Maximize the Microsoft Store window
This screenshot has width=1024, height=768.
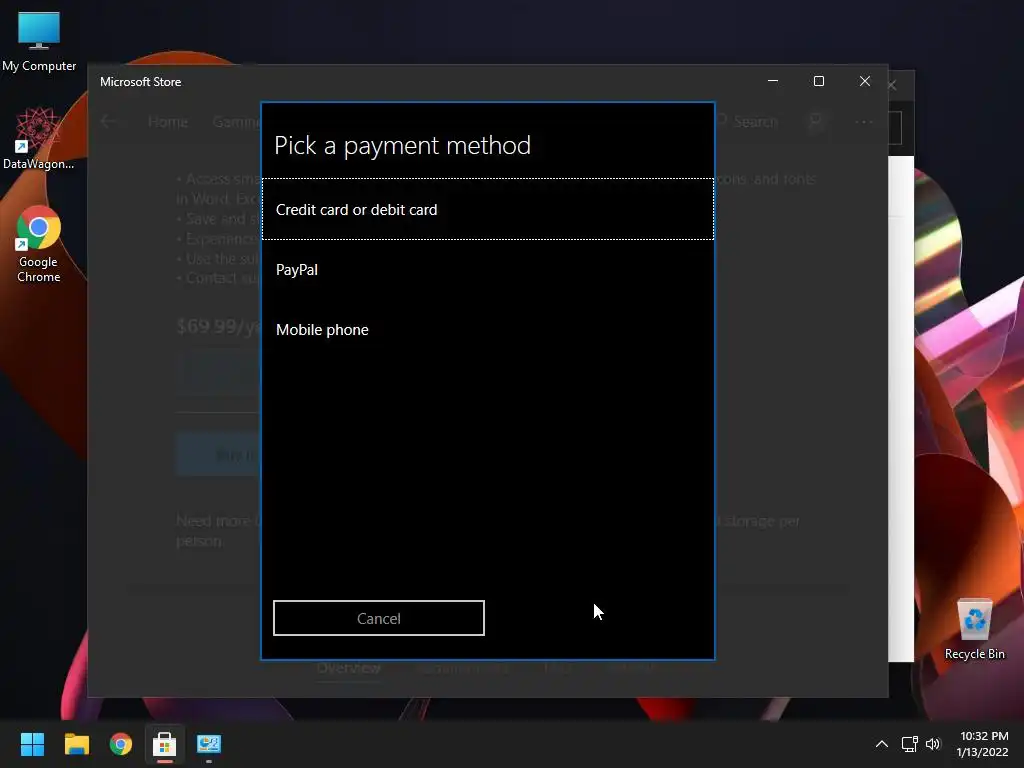tap(819, 81)
